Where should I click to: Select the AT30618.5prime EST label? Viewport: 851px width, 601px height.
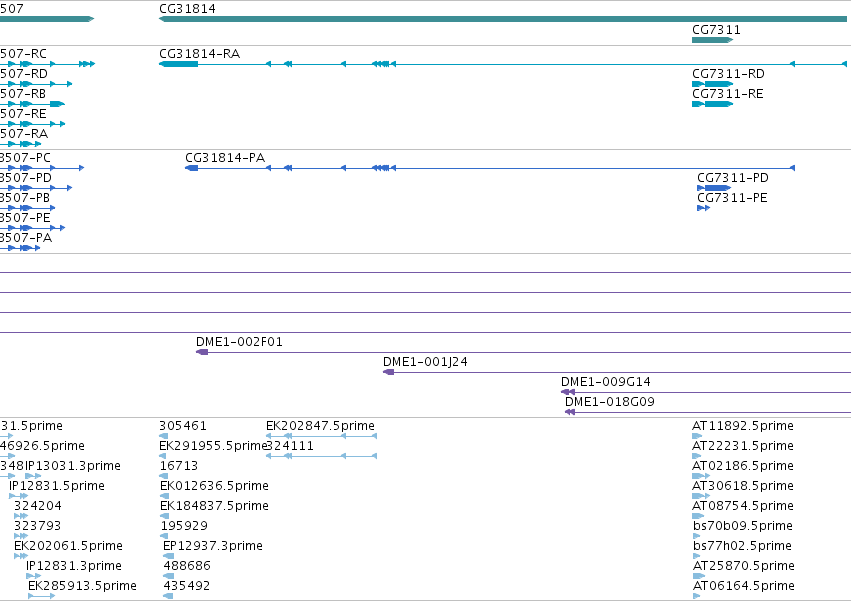click(x=742, y=486)
